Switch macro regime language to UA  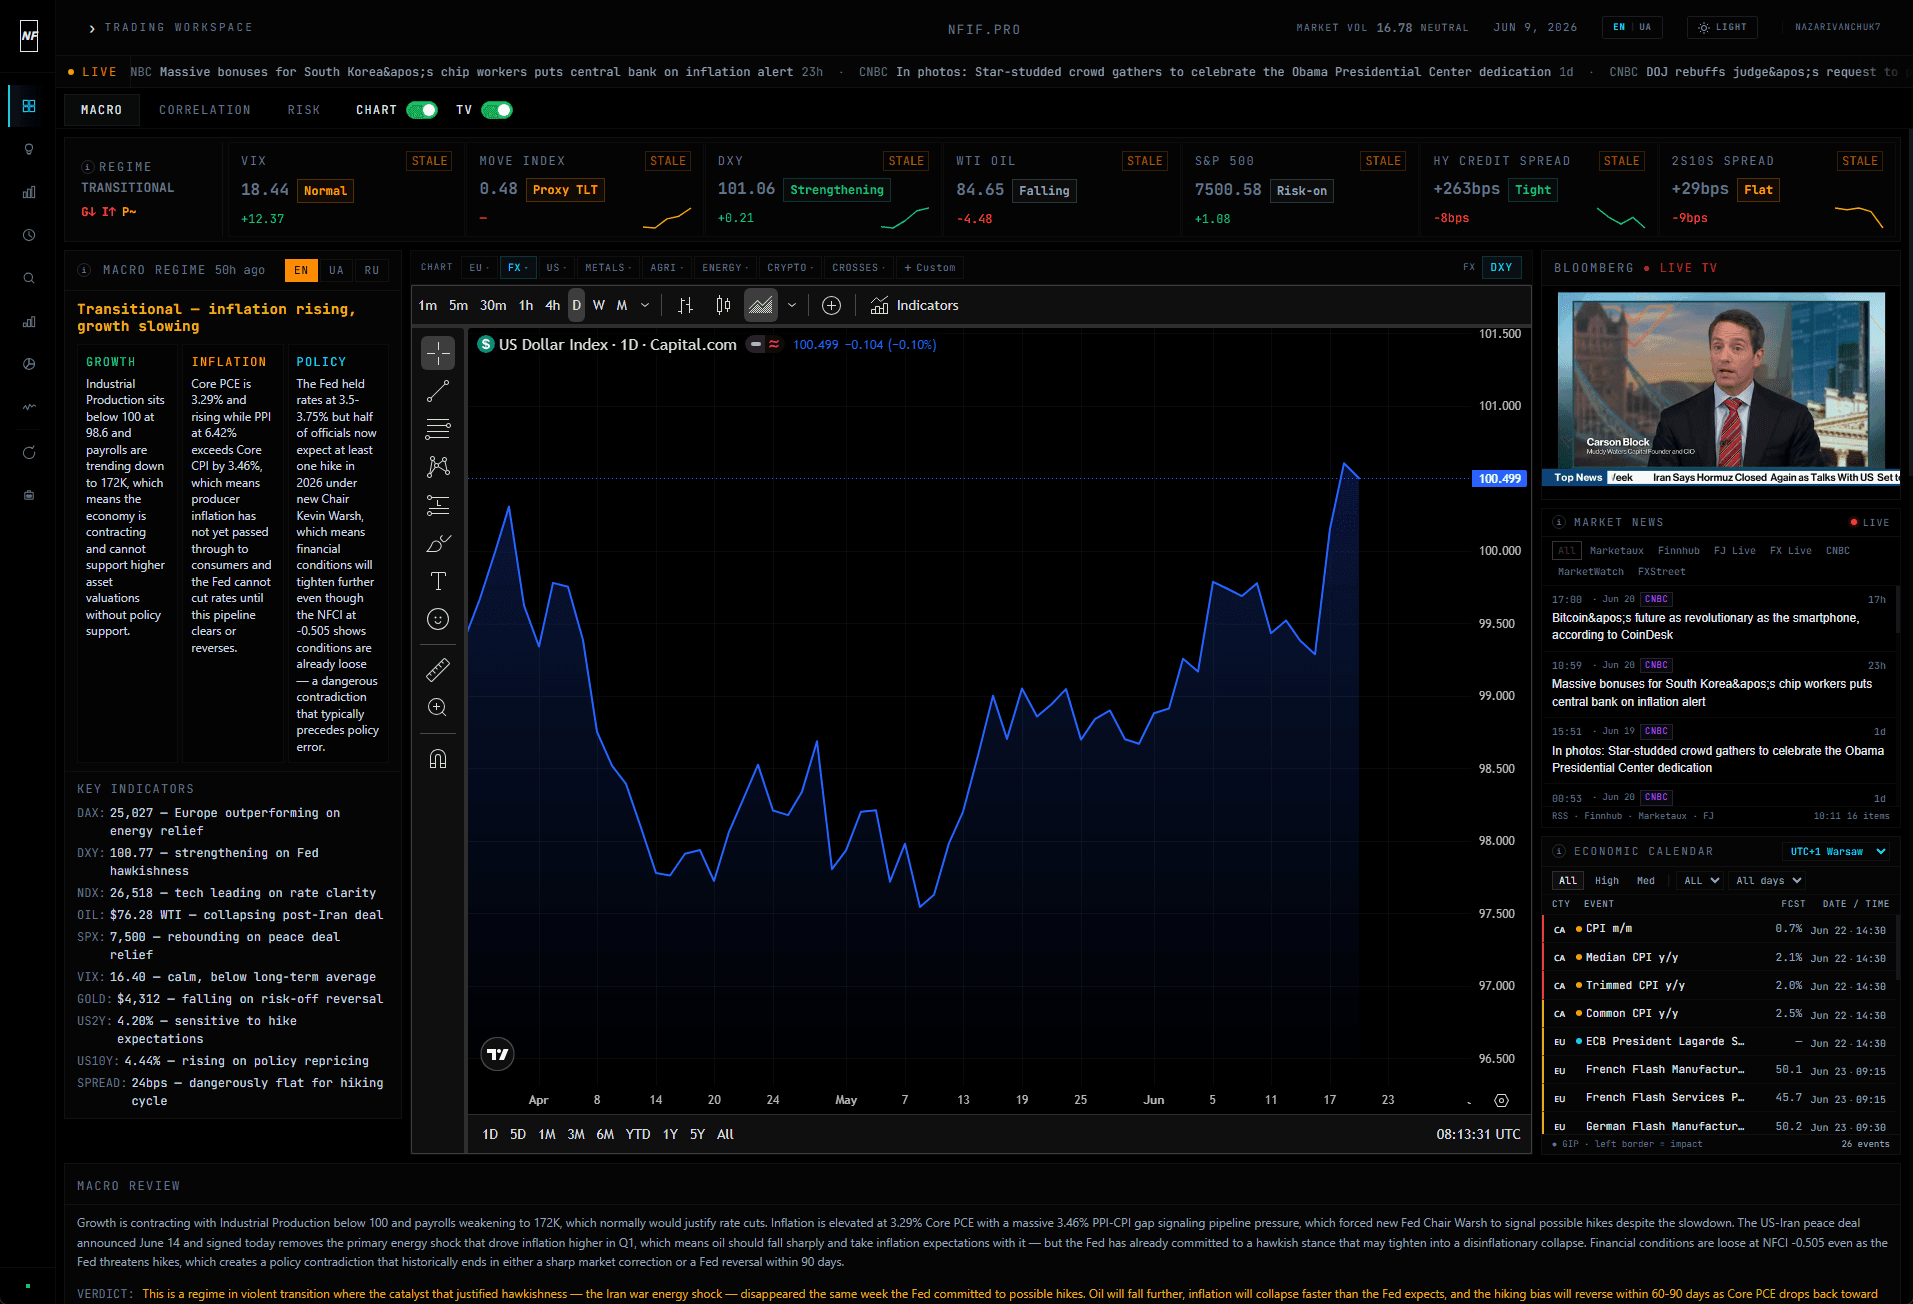336,270
